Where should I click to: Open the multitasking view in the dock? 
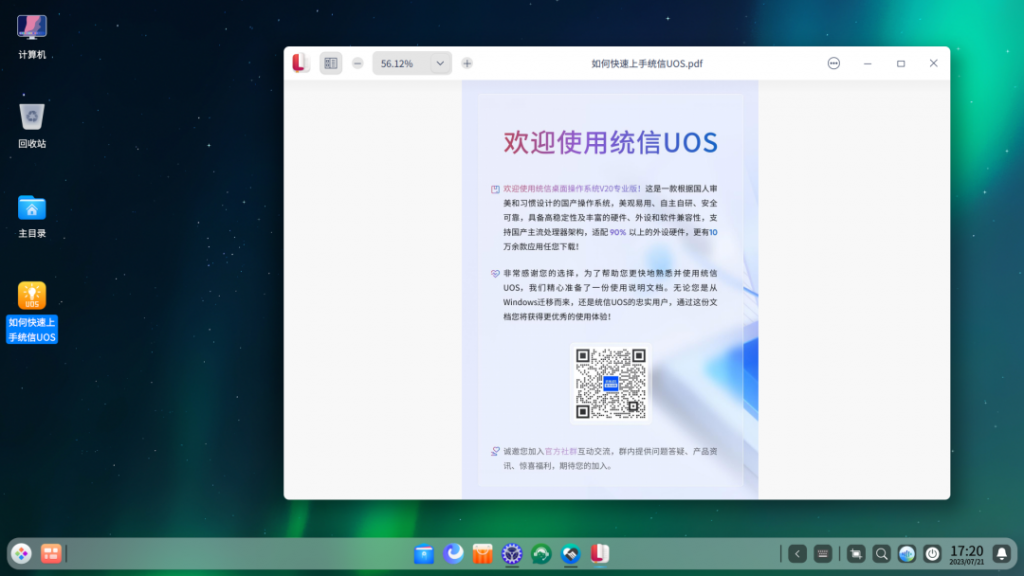(51, 554)
